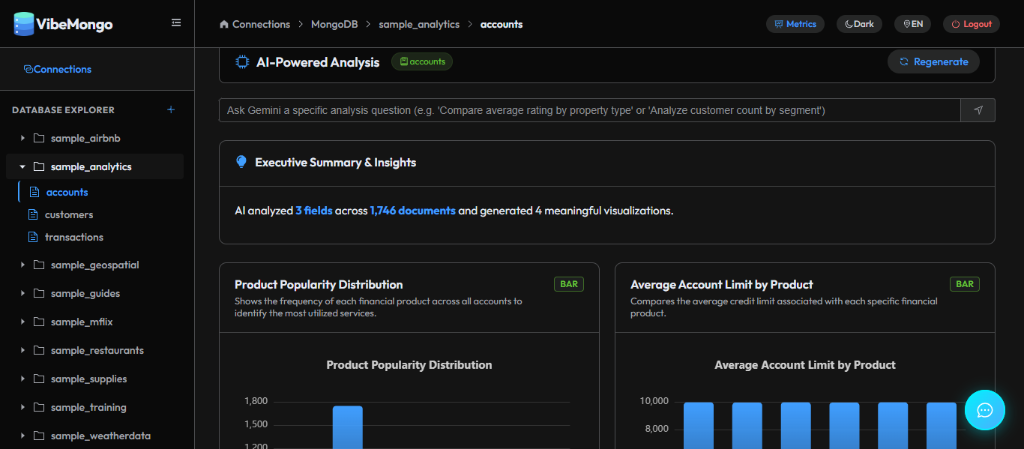Click the BAR badge on Product Popularity Distribution
This screenshot has height=449, width=1024.
[569, 284]
